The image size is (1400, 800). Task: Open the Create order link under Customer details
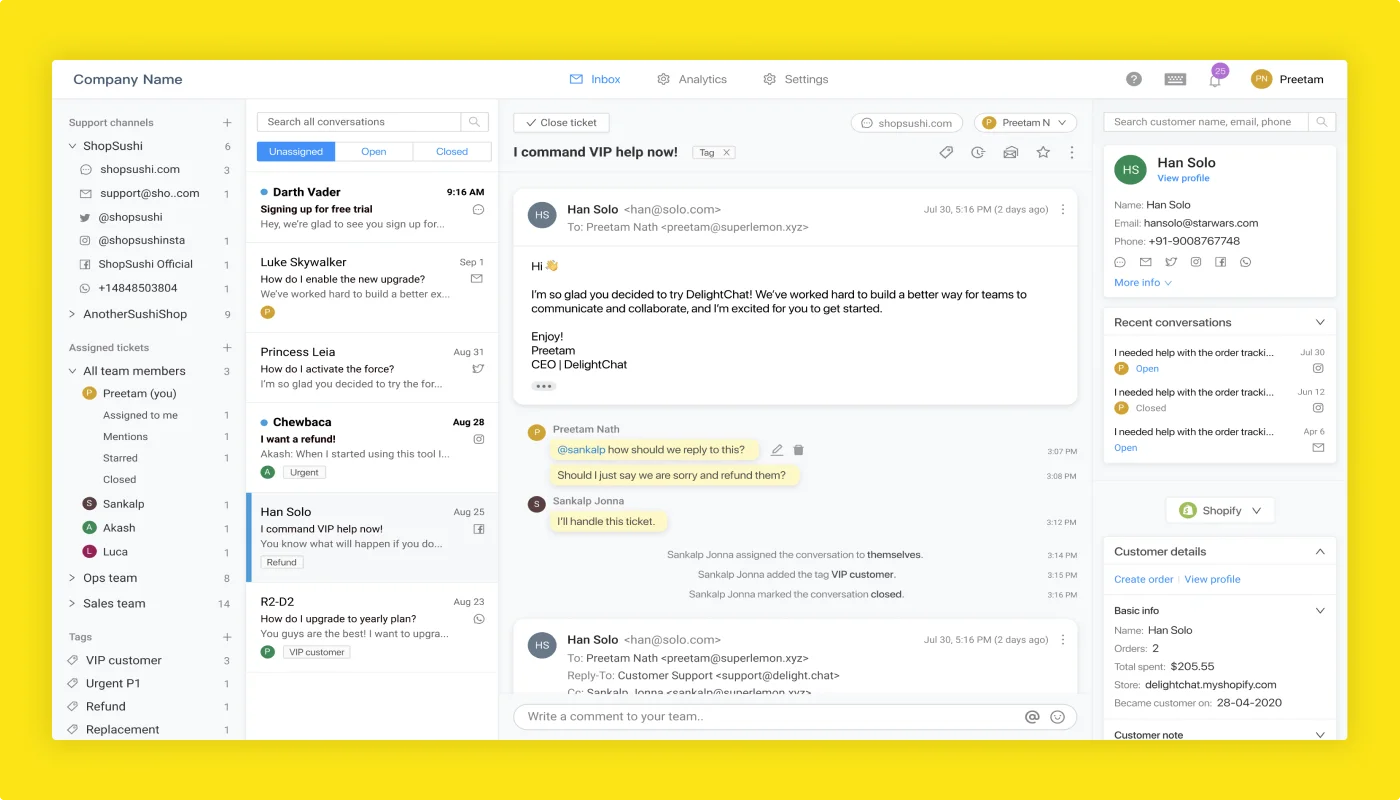pos(1143,581)
